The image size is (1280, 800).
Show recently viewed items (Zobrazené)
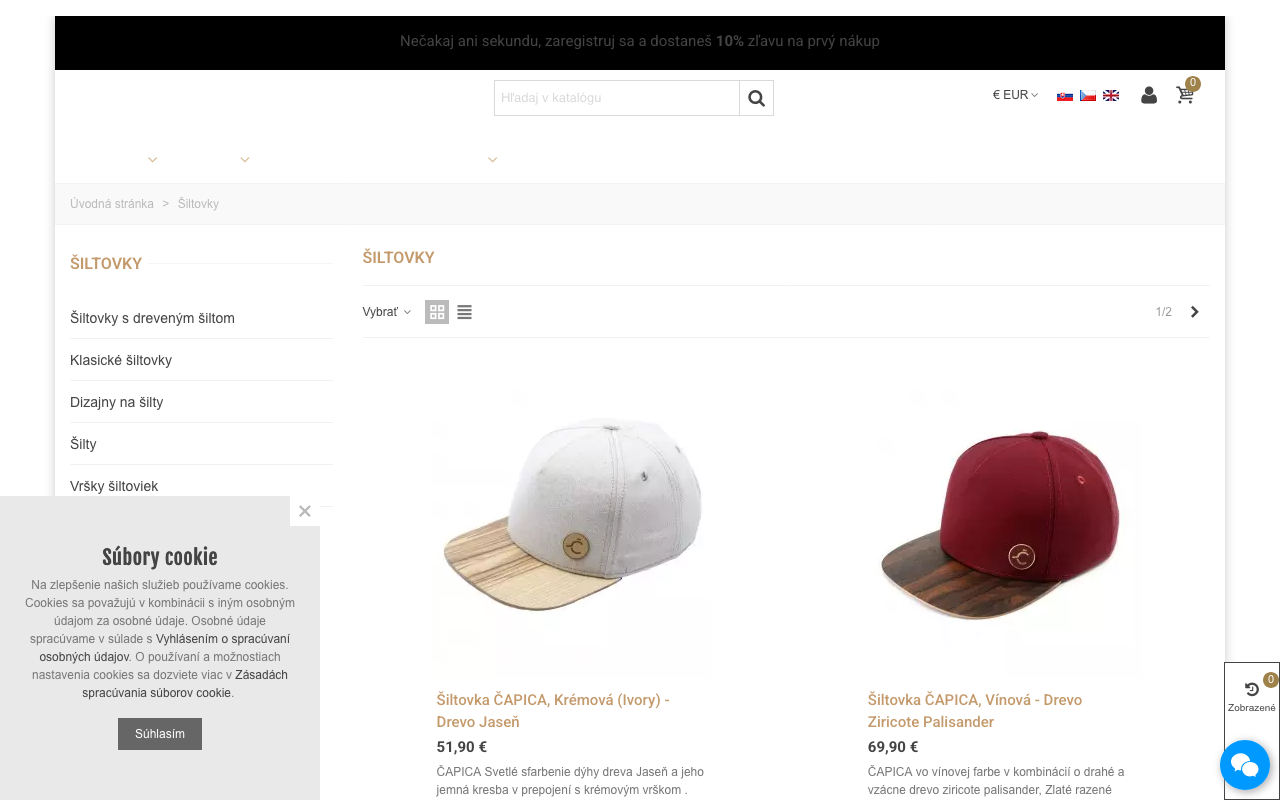click(1251, 696)
